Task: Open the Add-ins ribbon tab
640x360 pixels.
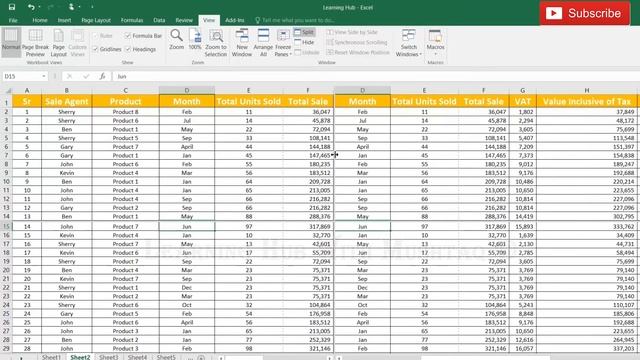Action: (235, 20)
